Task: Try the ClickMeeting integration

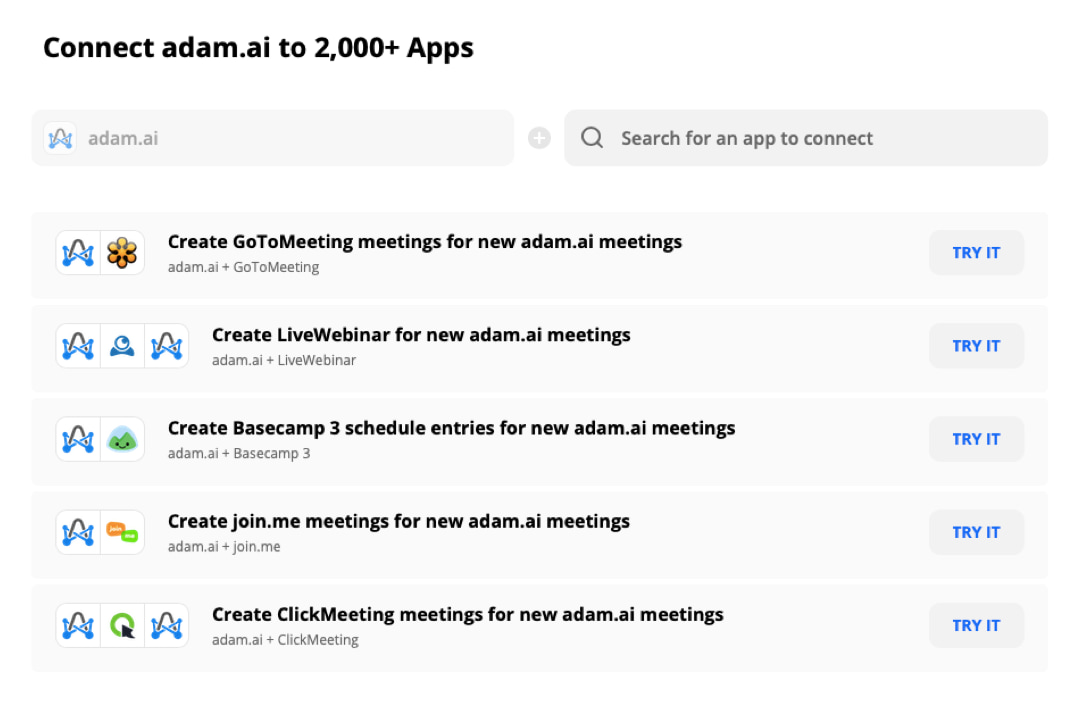Action: [976, 626]
